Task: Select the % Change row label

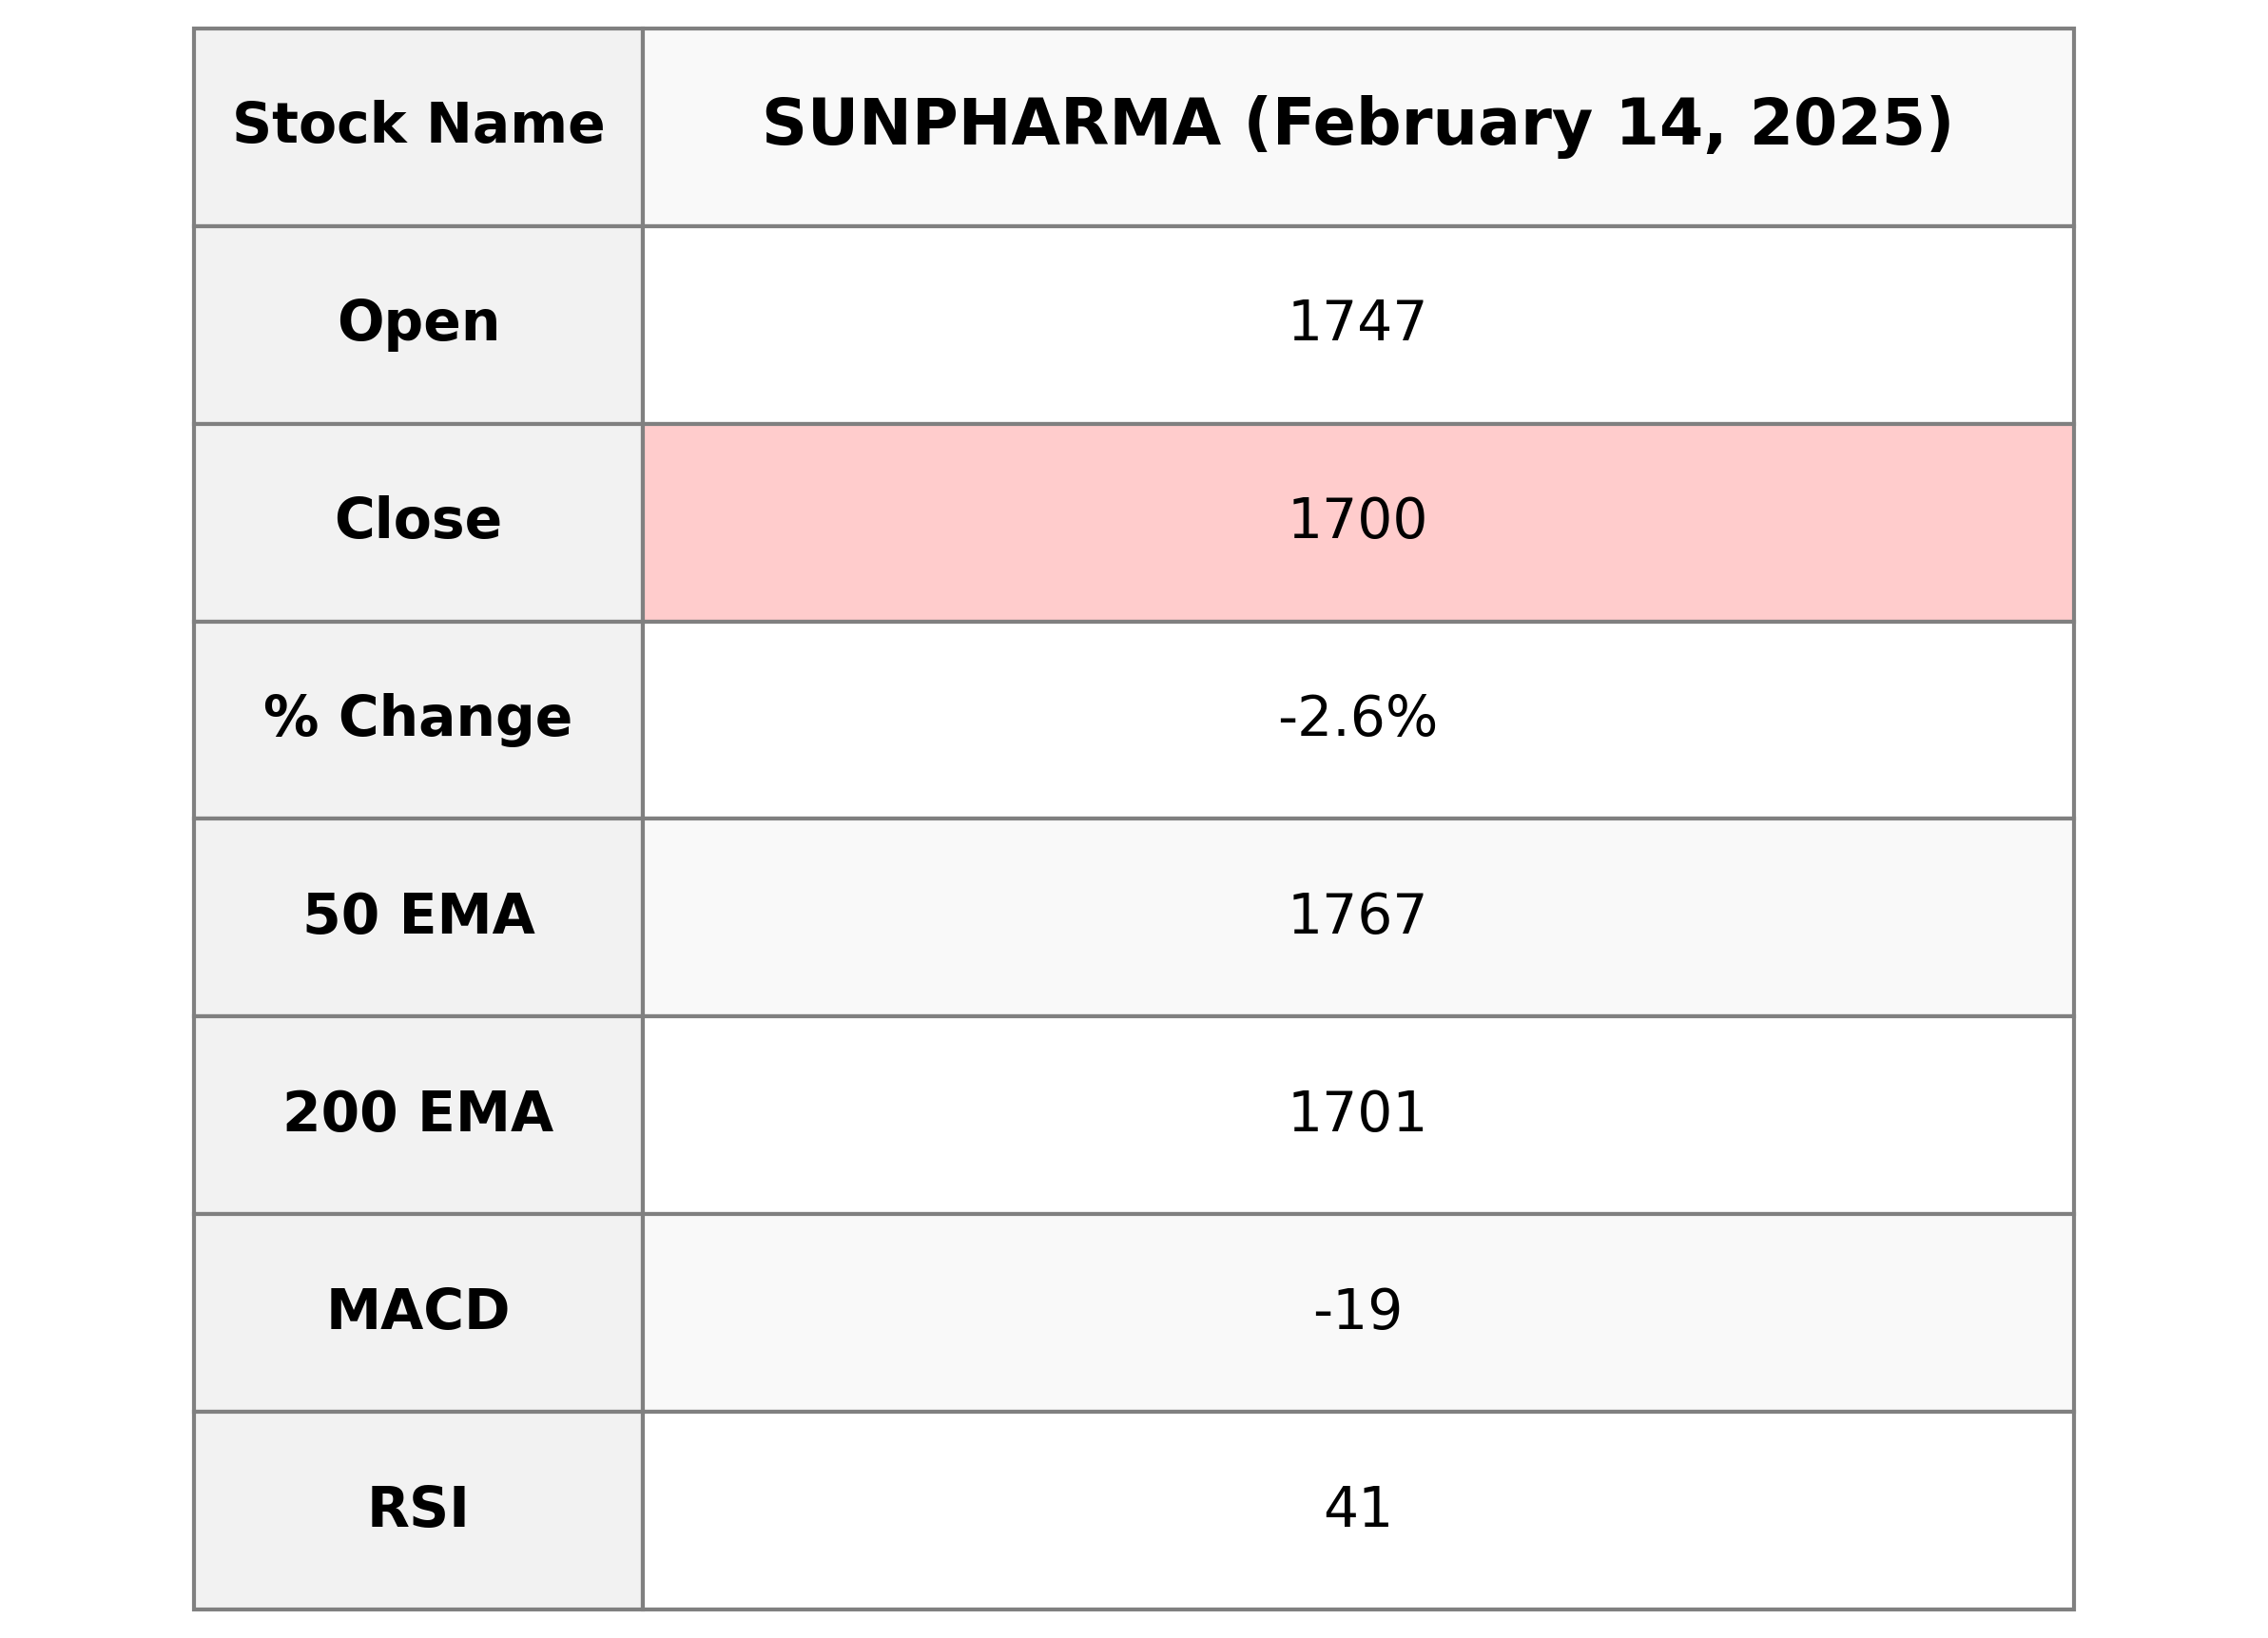Action: coord(418,718)
